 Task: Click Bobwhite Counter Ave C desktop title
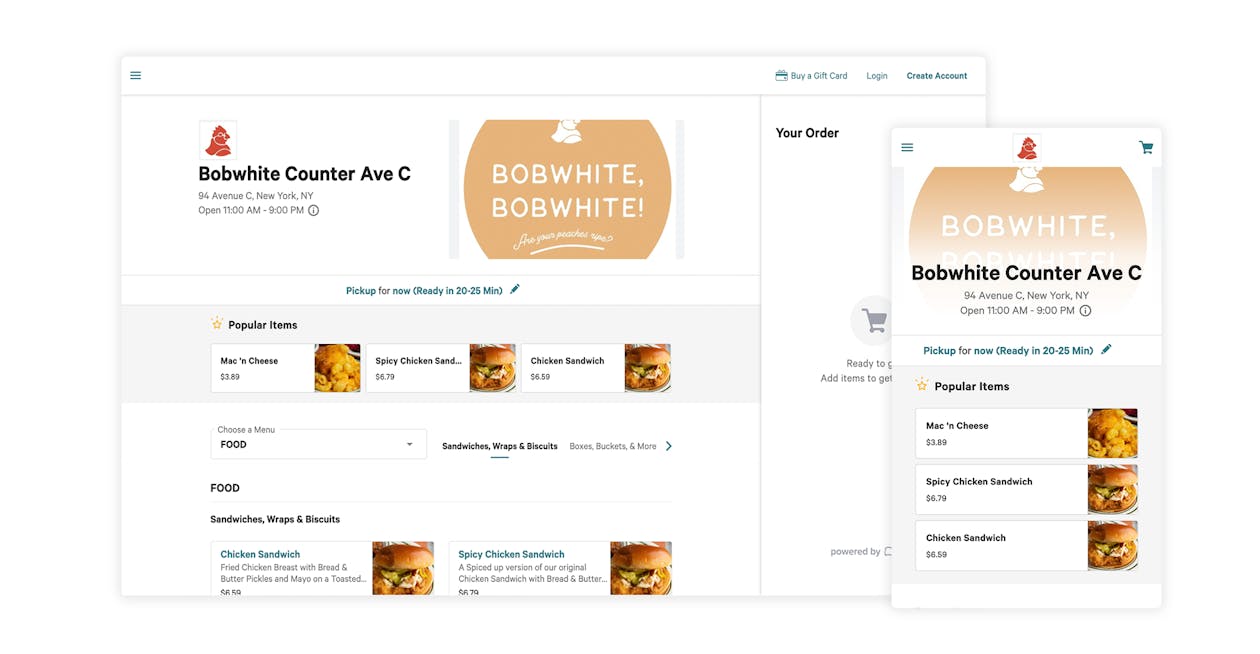(304, 174)
